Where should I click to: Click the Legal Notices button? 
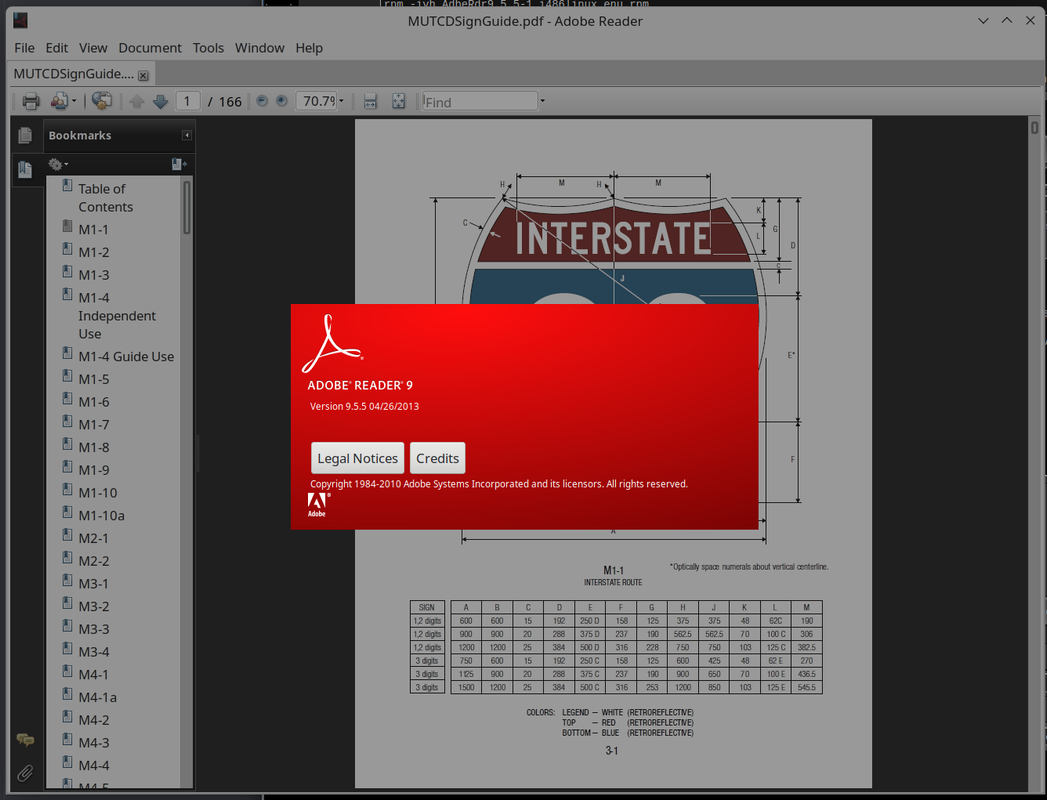[357, 458]
